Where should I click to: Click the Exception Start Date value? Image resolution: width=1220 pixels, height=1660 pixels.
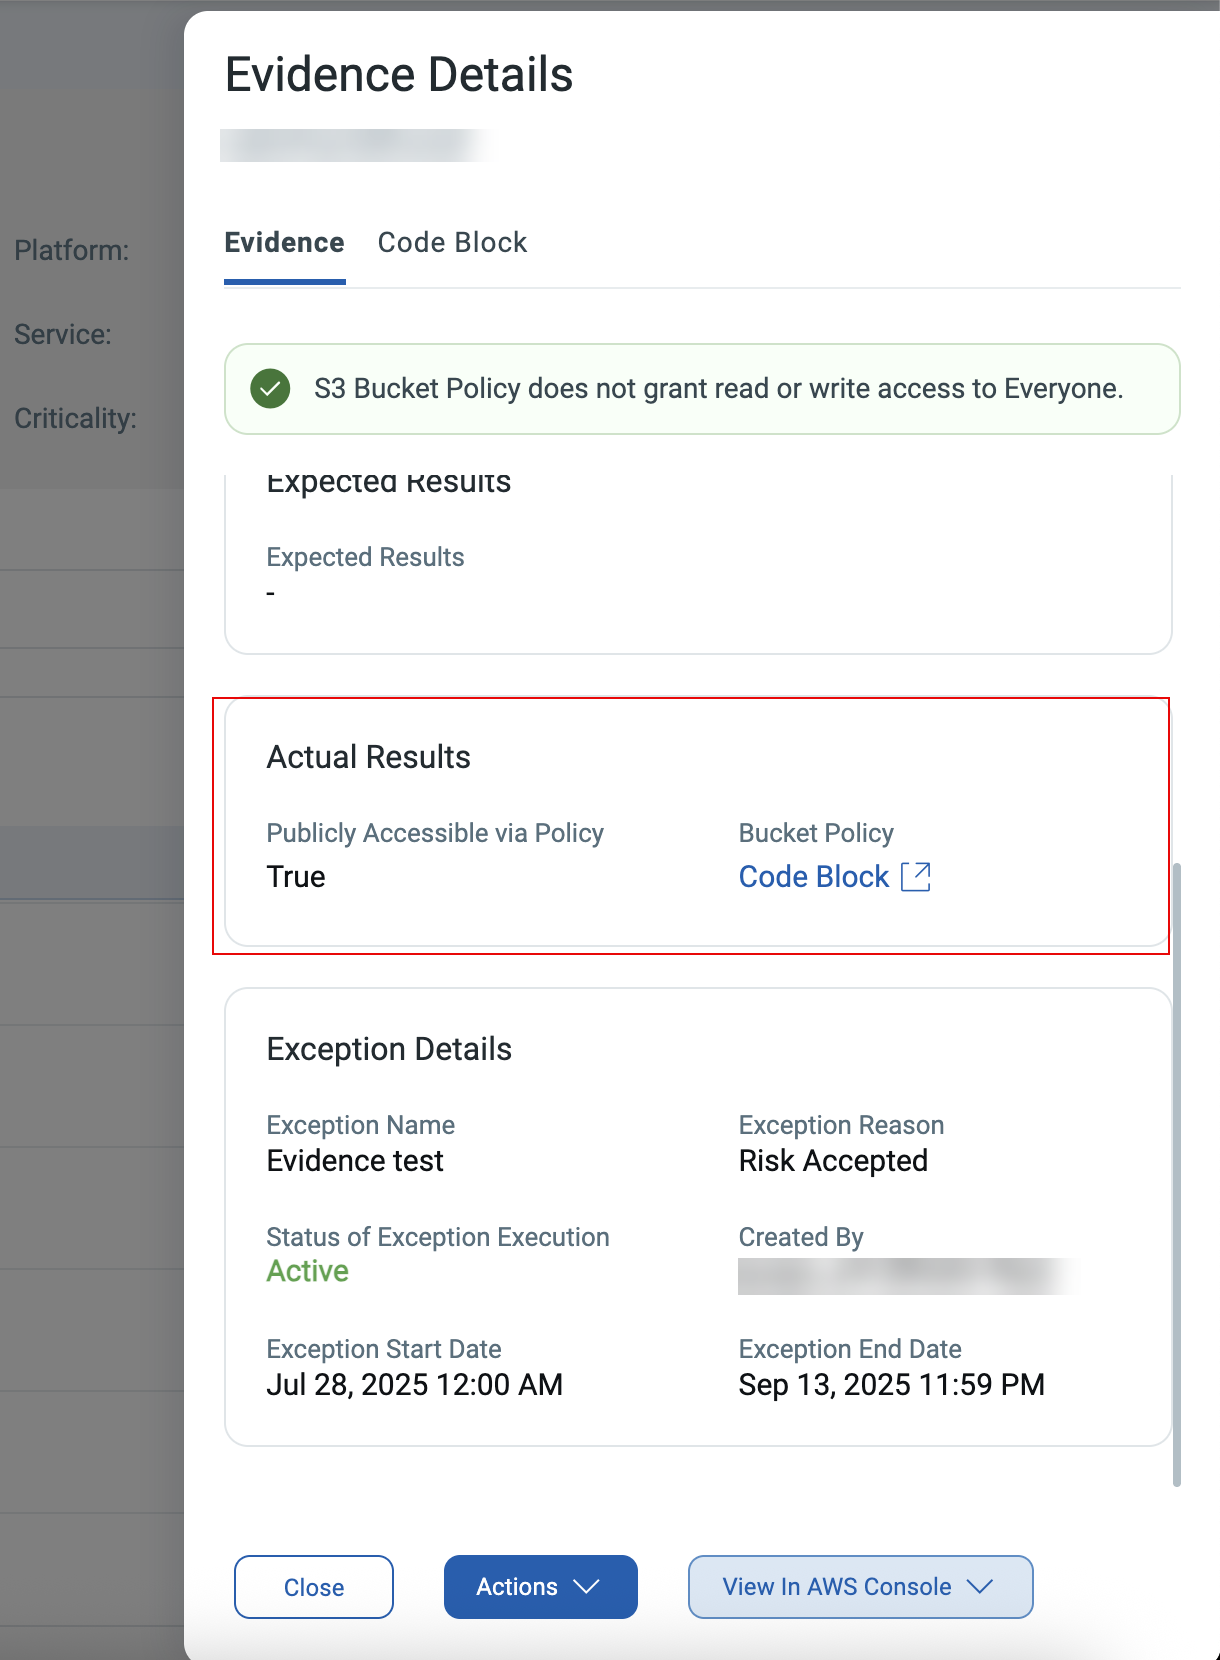(415, 1385)
